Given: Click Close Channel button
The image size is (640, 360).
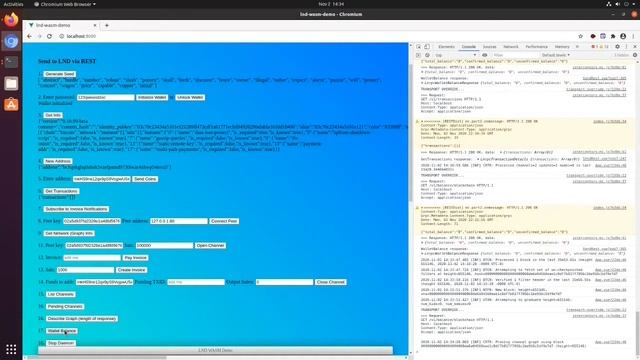Looking at the screenshot, I should [x=331, y=282].
